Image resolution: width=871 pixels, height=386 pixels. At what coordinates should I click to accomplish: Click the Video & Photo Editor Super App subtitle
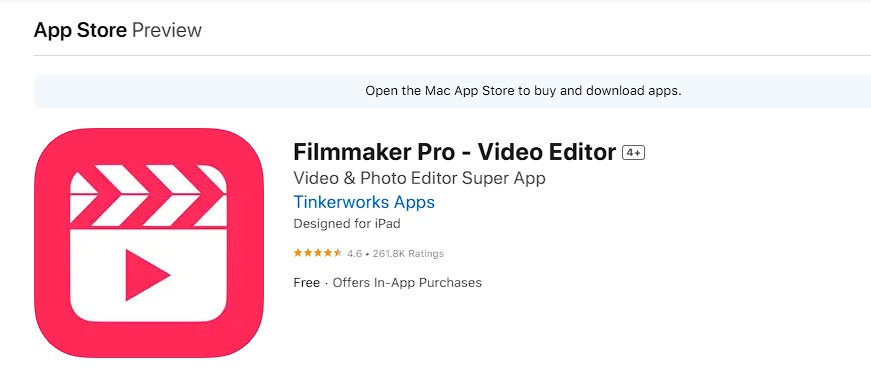(419, 178)
